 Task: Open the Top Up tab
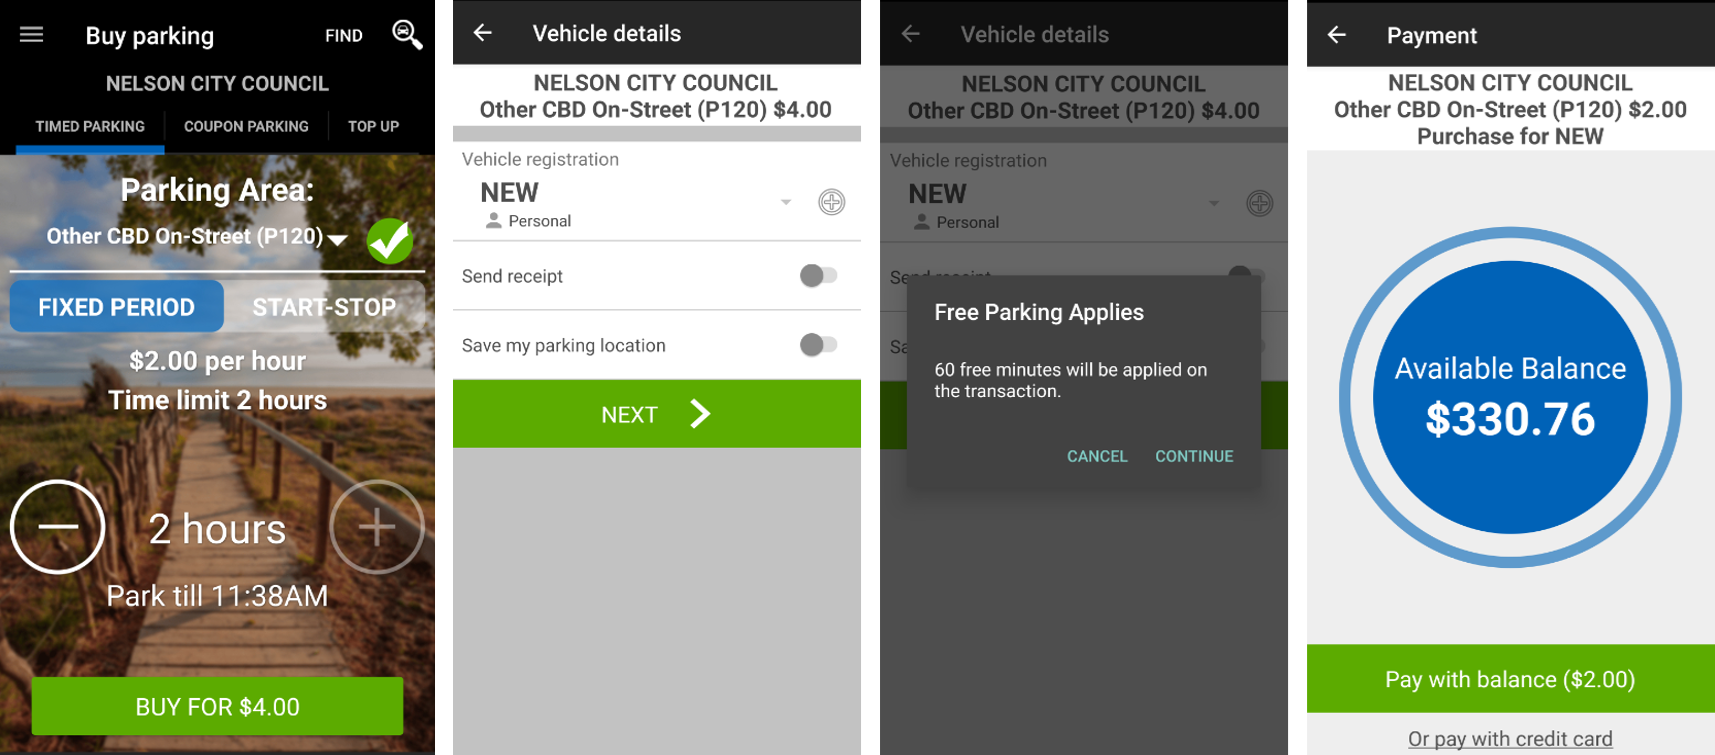coord(373,127)
